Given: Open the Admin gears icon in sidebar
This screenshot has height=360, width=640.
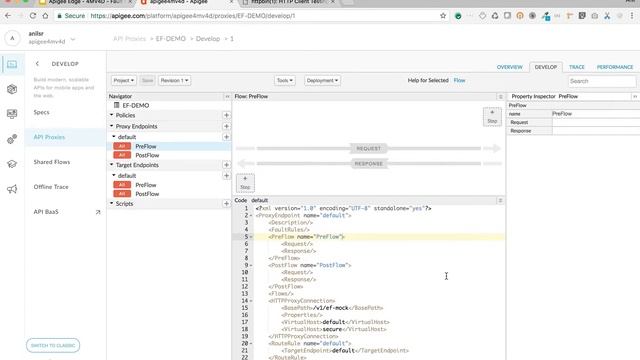Looking at the screenshot, I should 12,139.
